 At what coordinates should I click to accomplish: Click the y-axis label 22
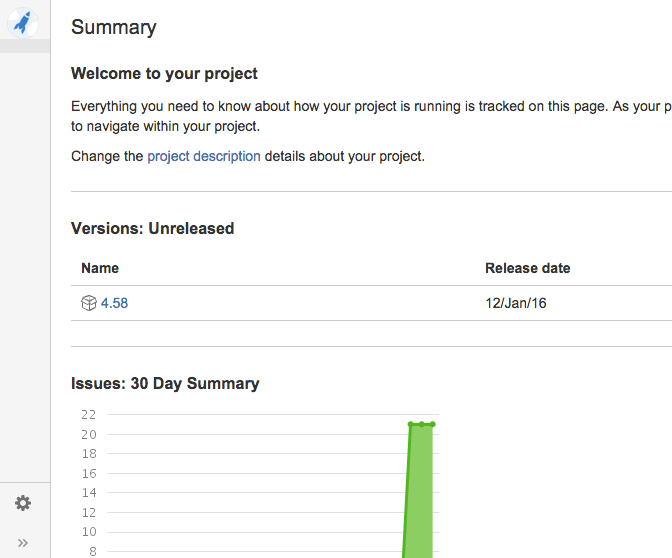[88, 414]
